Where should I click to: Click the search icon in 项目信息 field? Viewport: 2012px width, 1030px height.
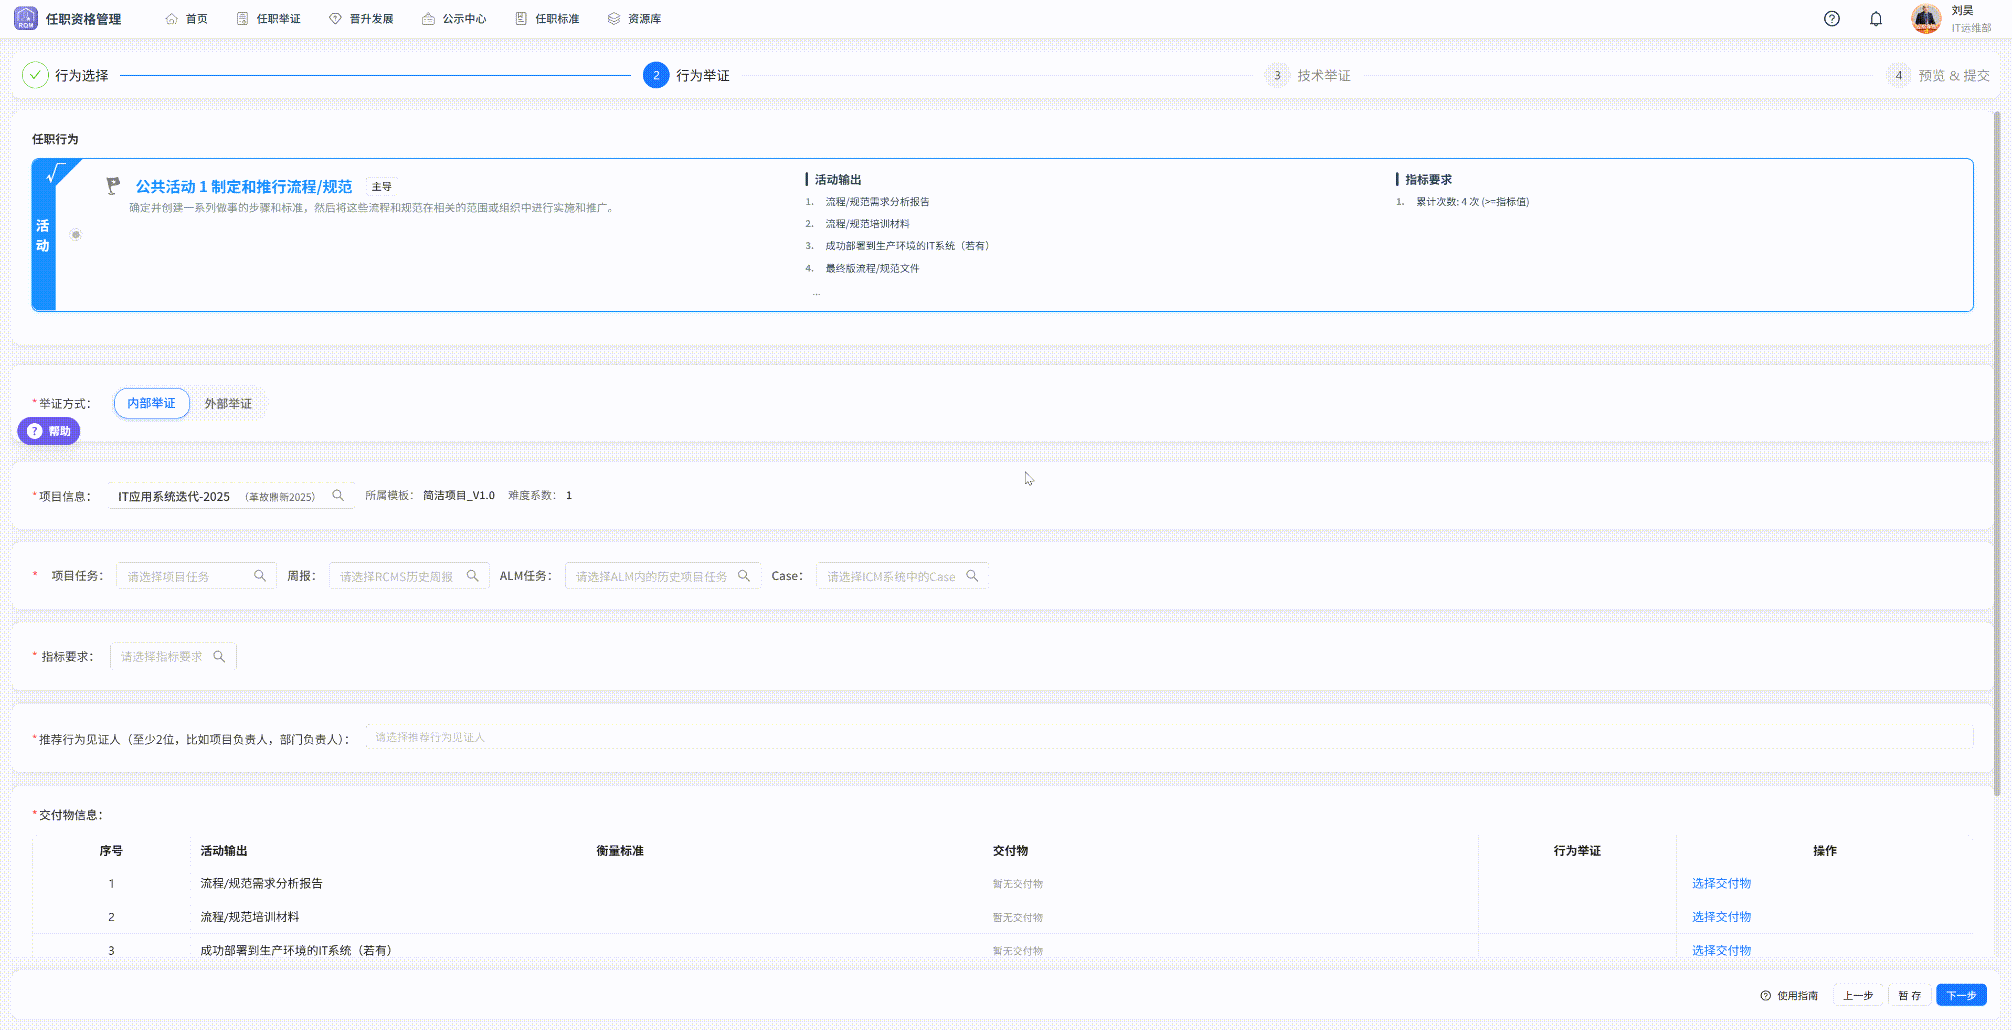point(338,496)
